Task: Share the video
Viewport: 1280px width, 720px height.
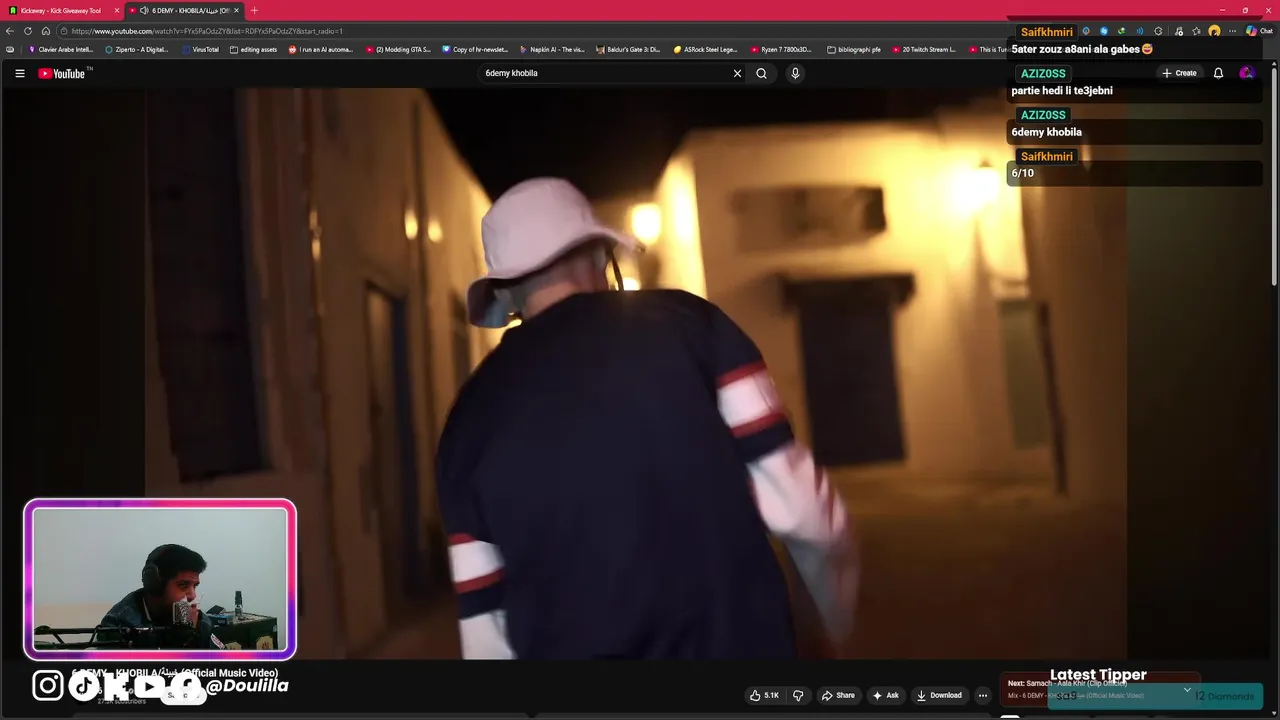Action: click(x=838, y=695)
